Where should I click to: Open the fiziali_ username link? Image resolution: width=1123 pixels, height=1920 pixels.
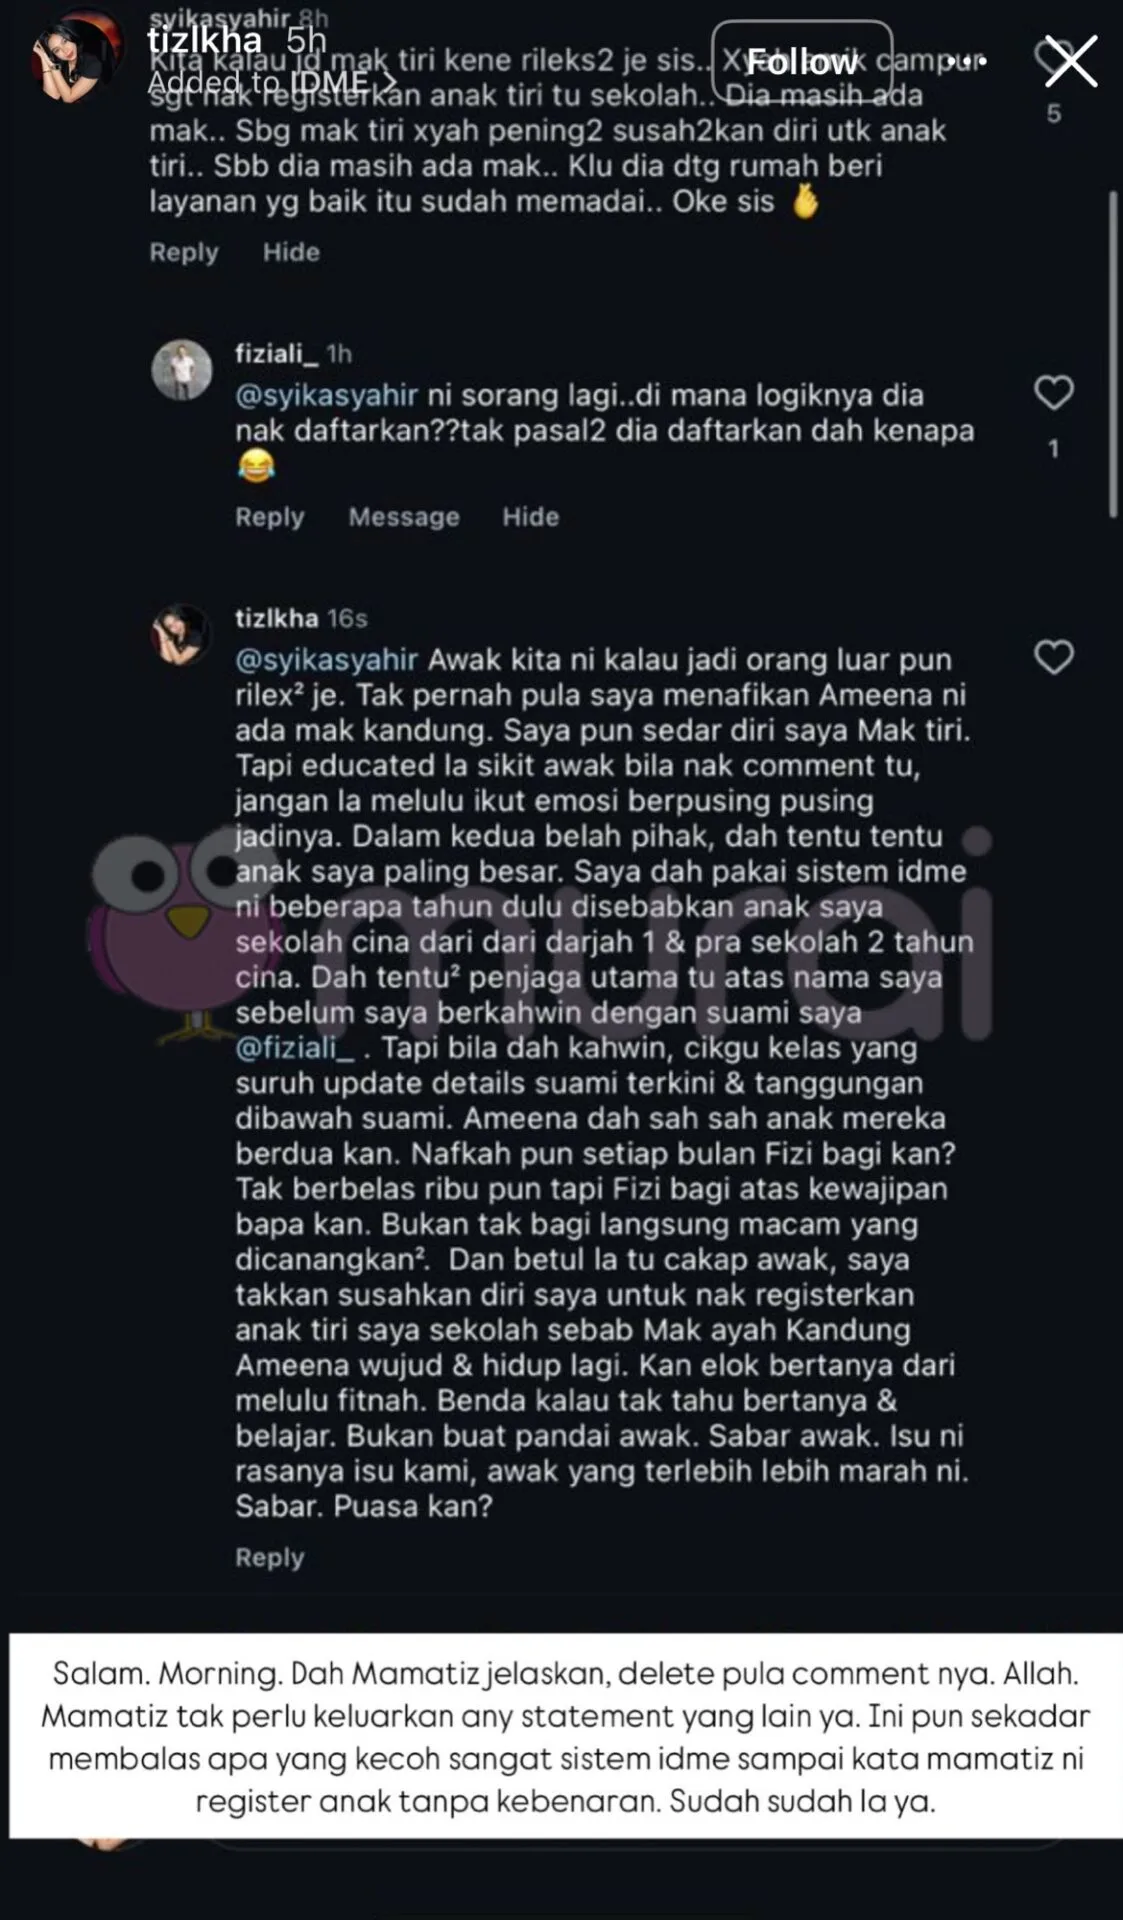tap(277, 353)
